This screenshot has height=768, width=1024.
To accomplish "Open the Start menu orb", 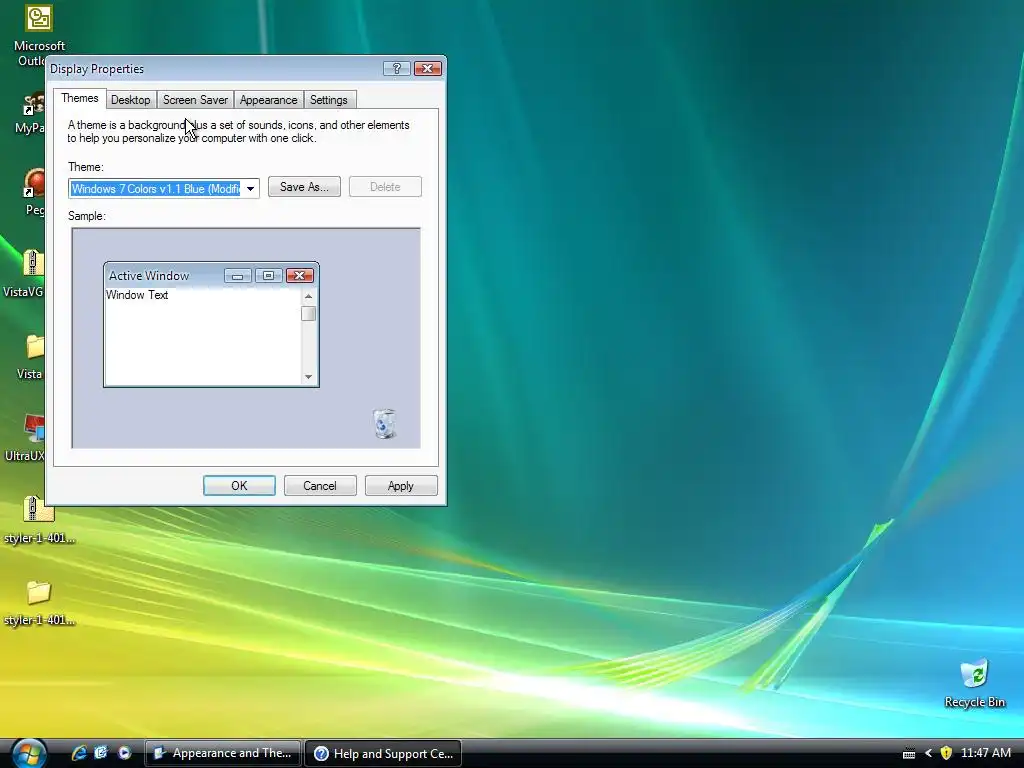I will (29, 754).
